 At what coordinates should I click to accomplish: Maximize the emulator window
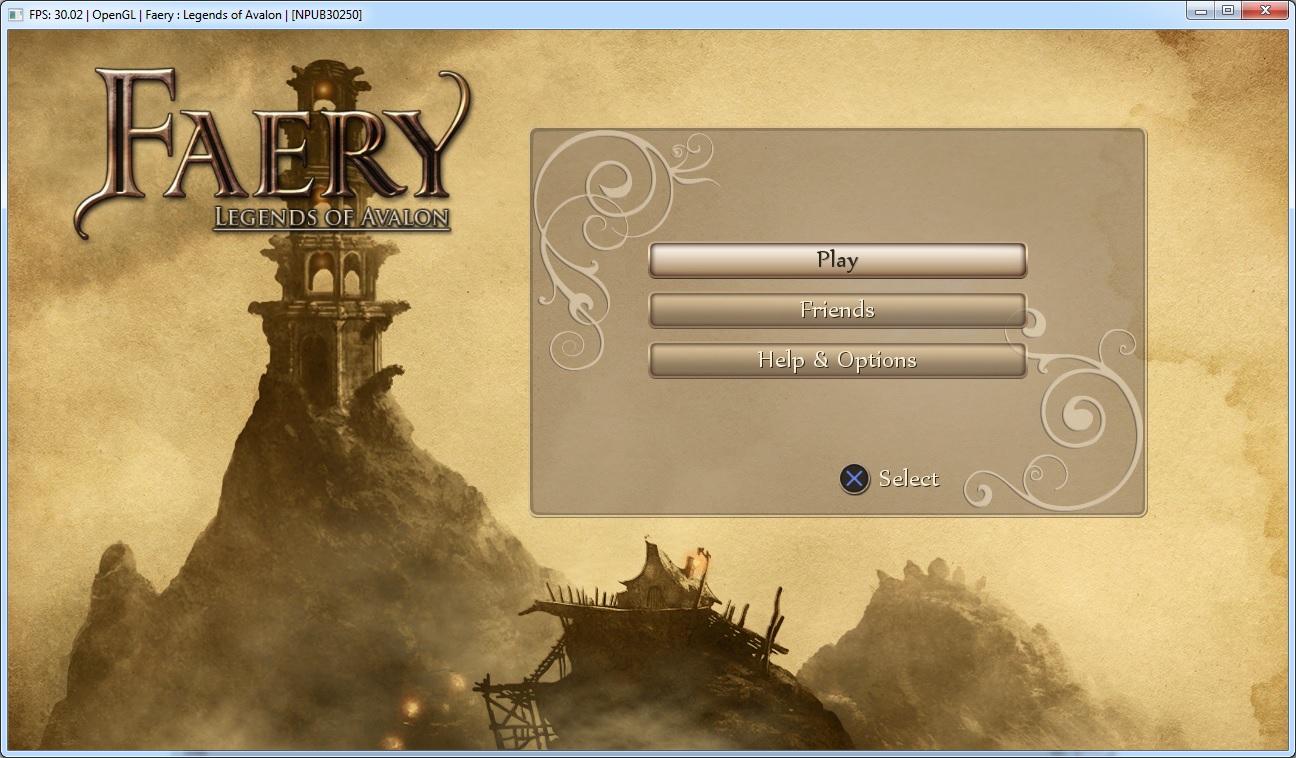[1228, 11]
